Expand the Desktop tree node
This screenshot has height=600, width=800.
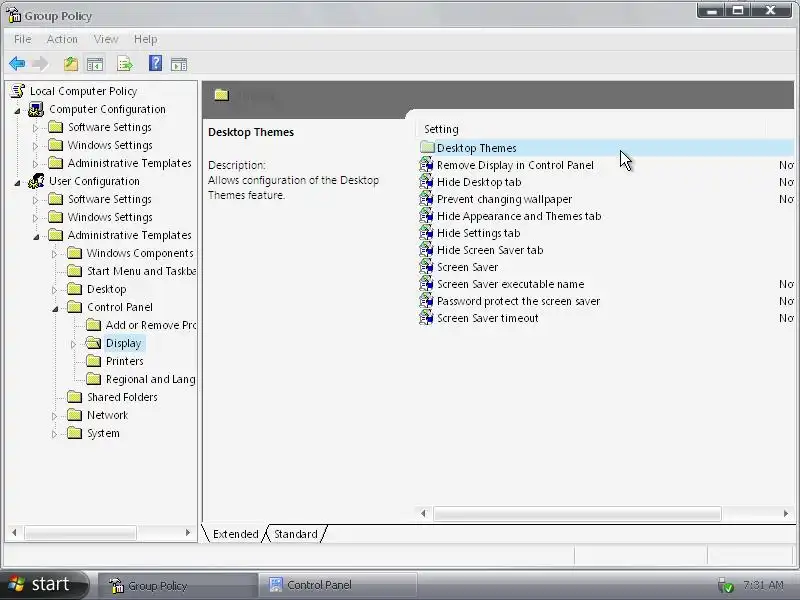tap(54, 290)
